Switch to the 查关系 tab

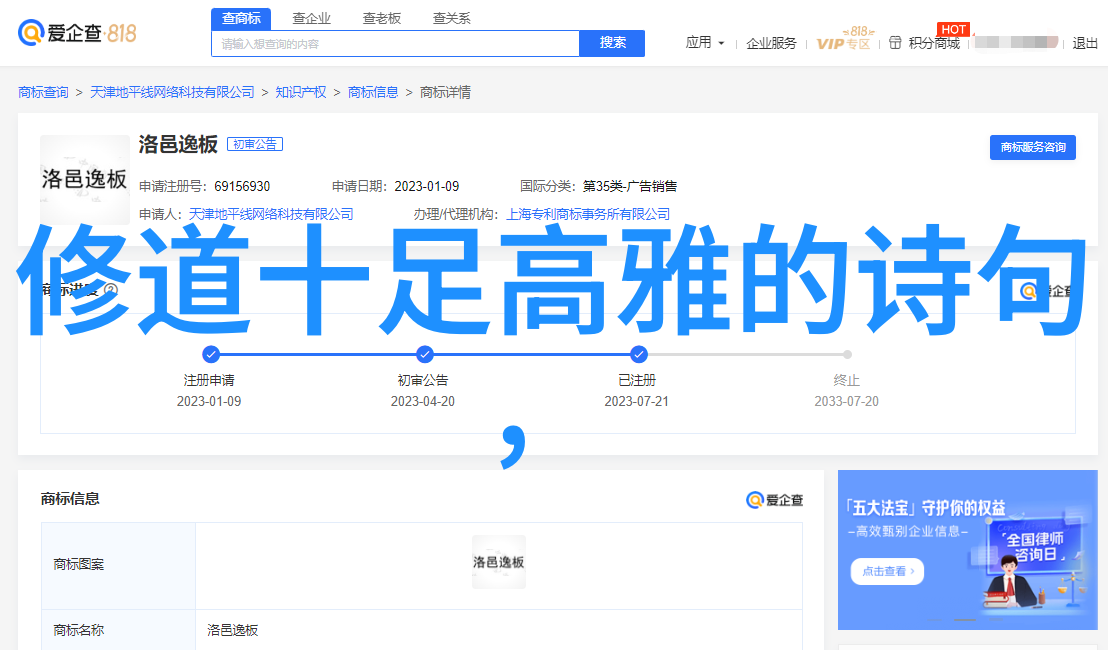click(x=452, y=18)
